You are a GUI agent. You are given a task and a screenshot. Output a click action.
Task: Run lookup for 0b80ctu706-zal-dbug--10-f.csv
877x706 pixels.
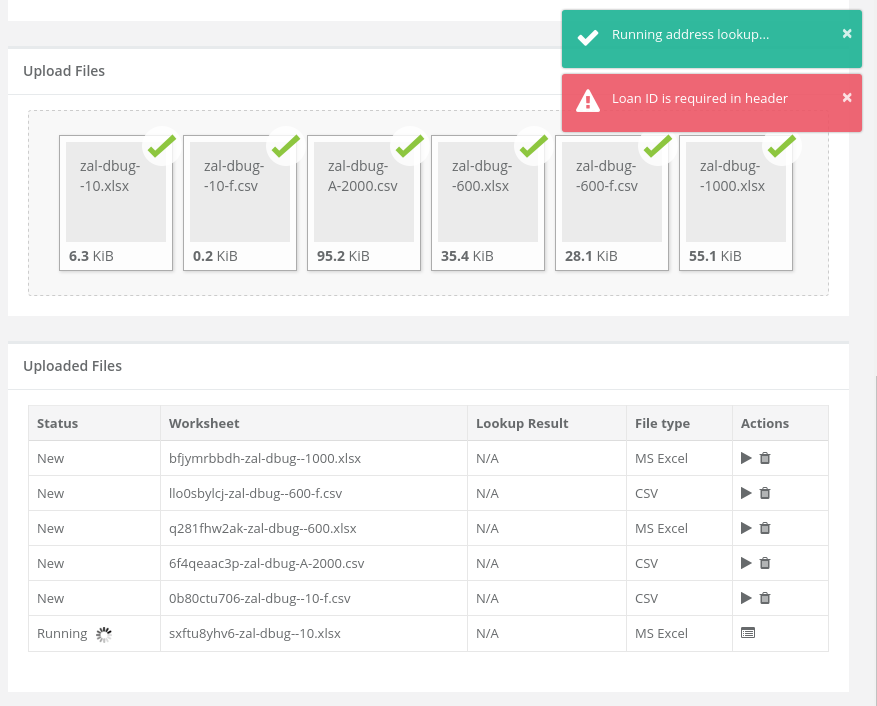pos(746,598)
